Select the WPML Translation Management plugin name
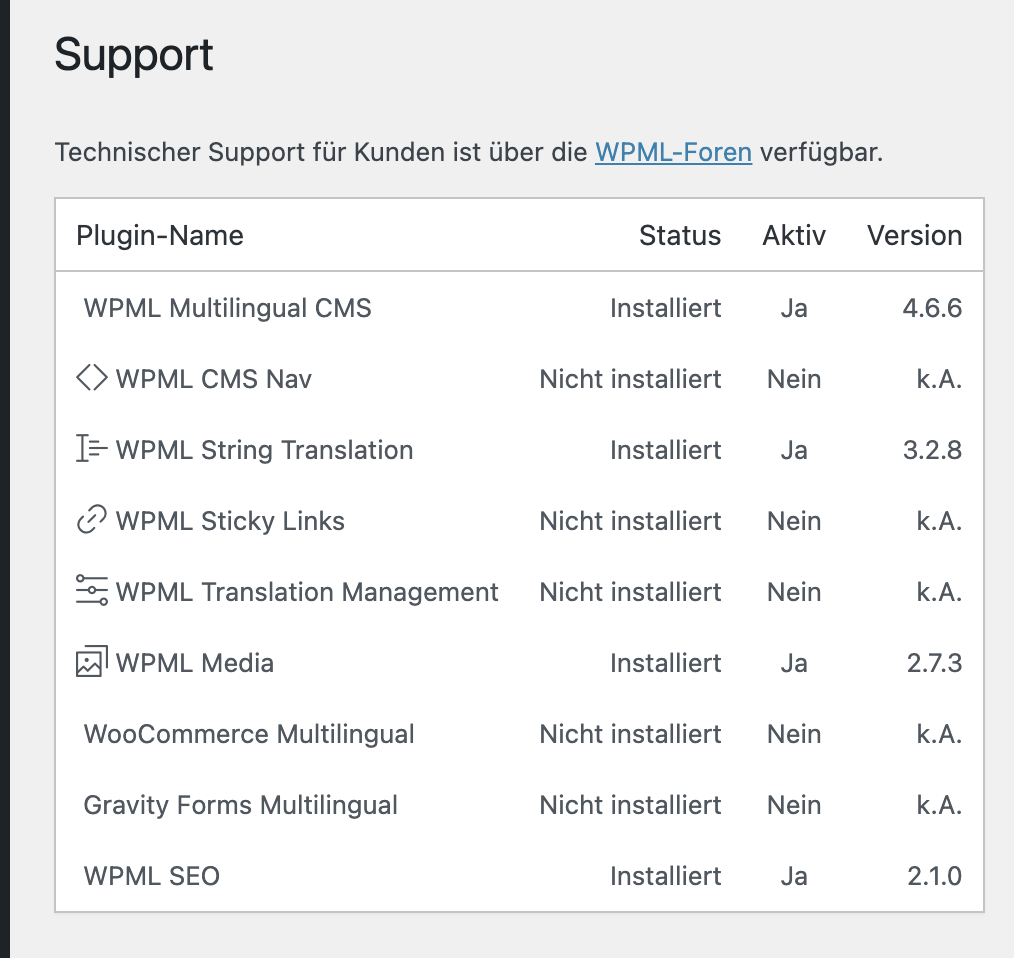 click(x=307, y=593)
